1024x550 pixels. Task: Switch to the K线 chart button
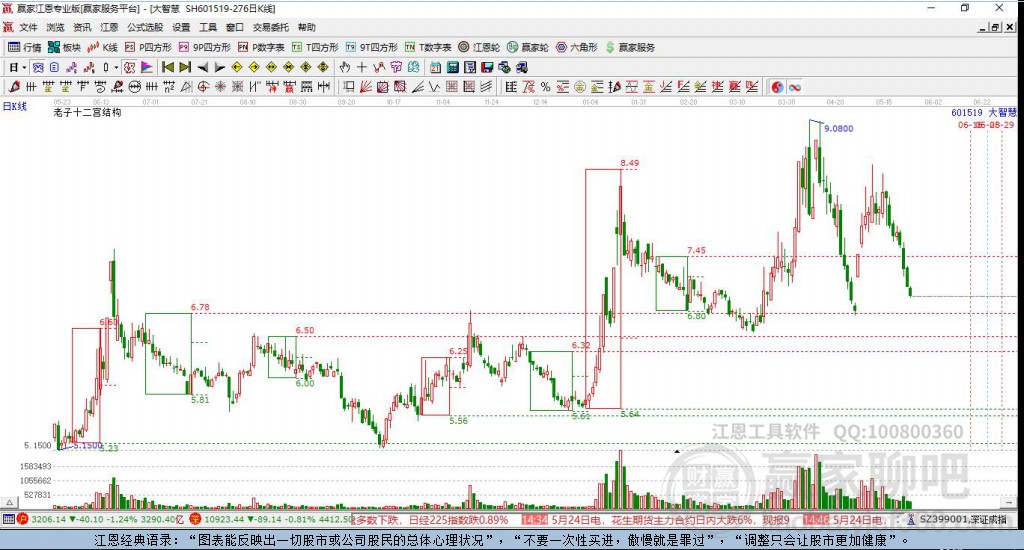pyautogui.click(x=103, y=47)
